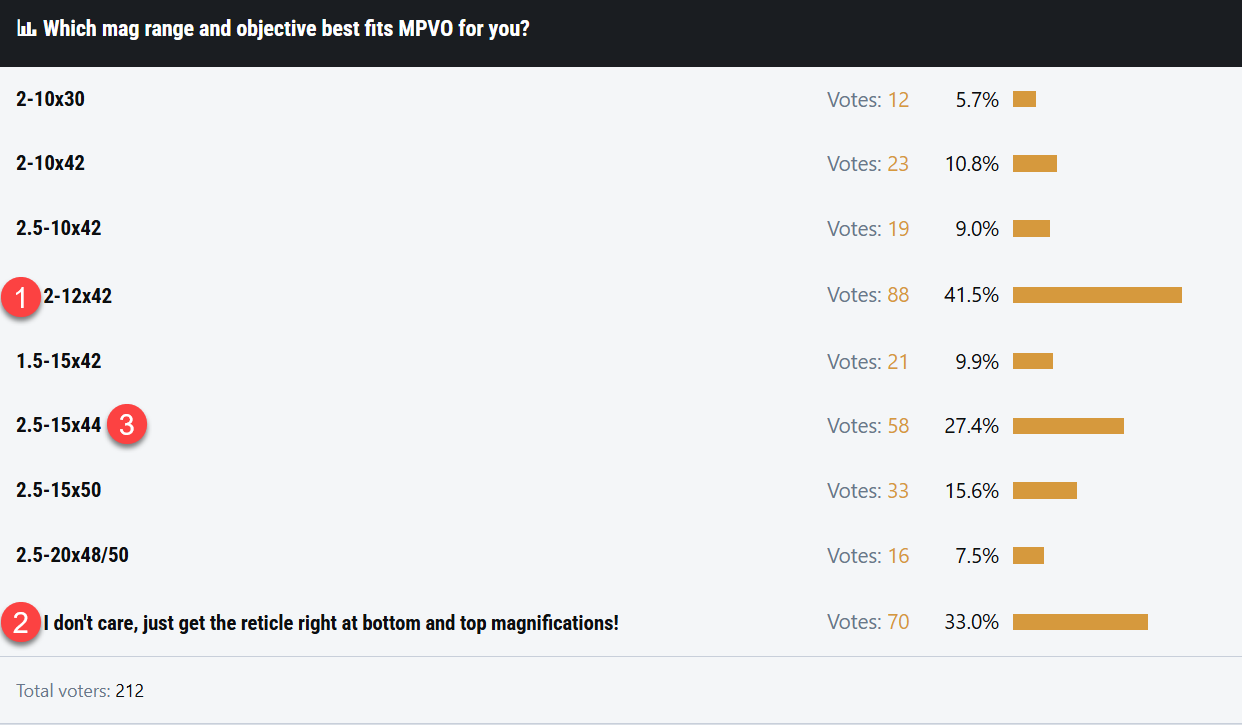Click the 41.5% result bar
1242x725 pixels.
pos(1097,295)
